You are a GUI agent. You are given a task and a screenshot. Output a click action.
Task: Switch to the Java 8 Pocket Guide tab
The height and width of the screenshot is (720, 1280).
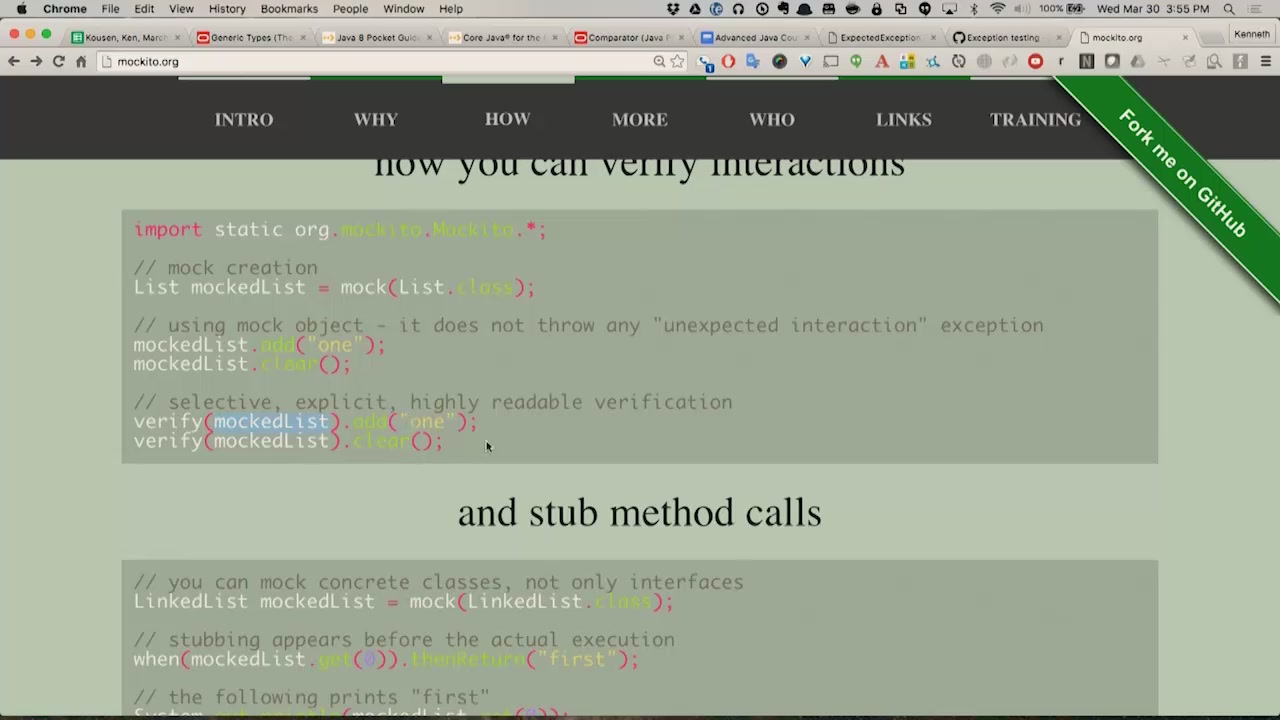376,38
